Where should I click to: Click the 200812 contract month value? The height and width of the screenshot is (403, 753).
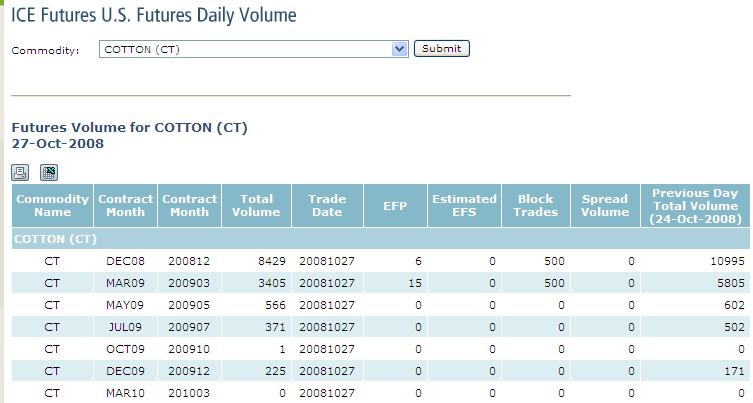coord(189,261)
